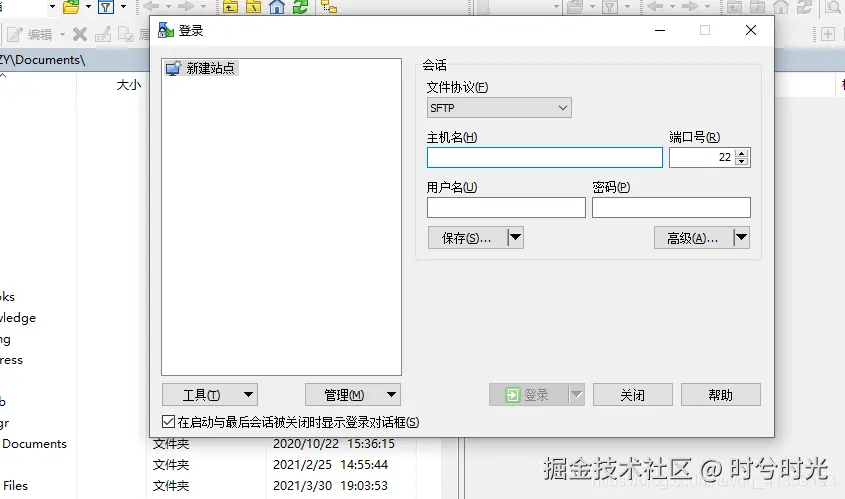The height and width of the screenshot is (499, 845).
Task: Click the find files magnifier icon at right edge
Action: [x=834, y=7]
